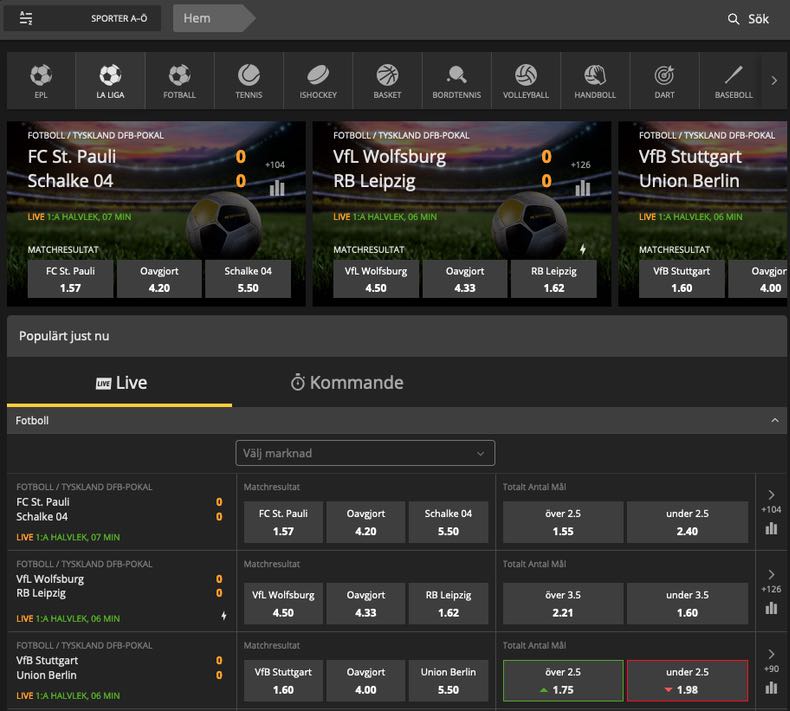Open the Bordtennis sport category

coord(456,81)
